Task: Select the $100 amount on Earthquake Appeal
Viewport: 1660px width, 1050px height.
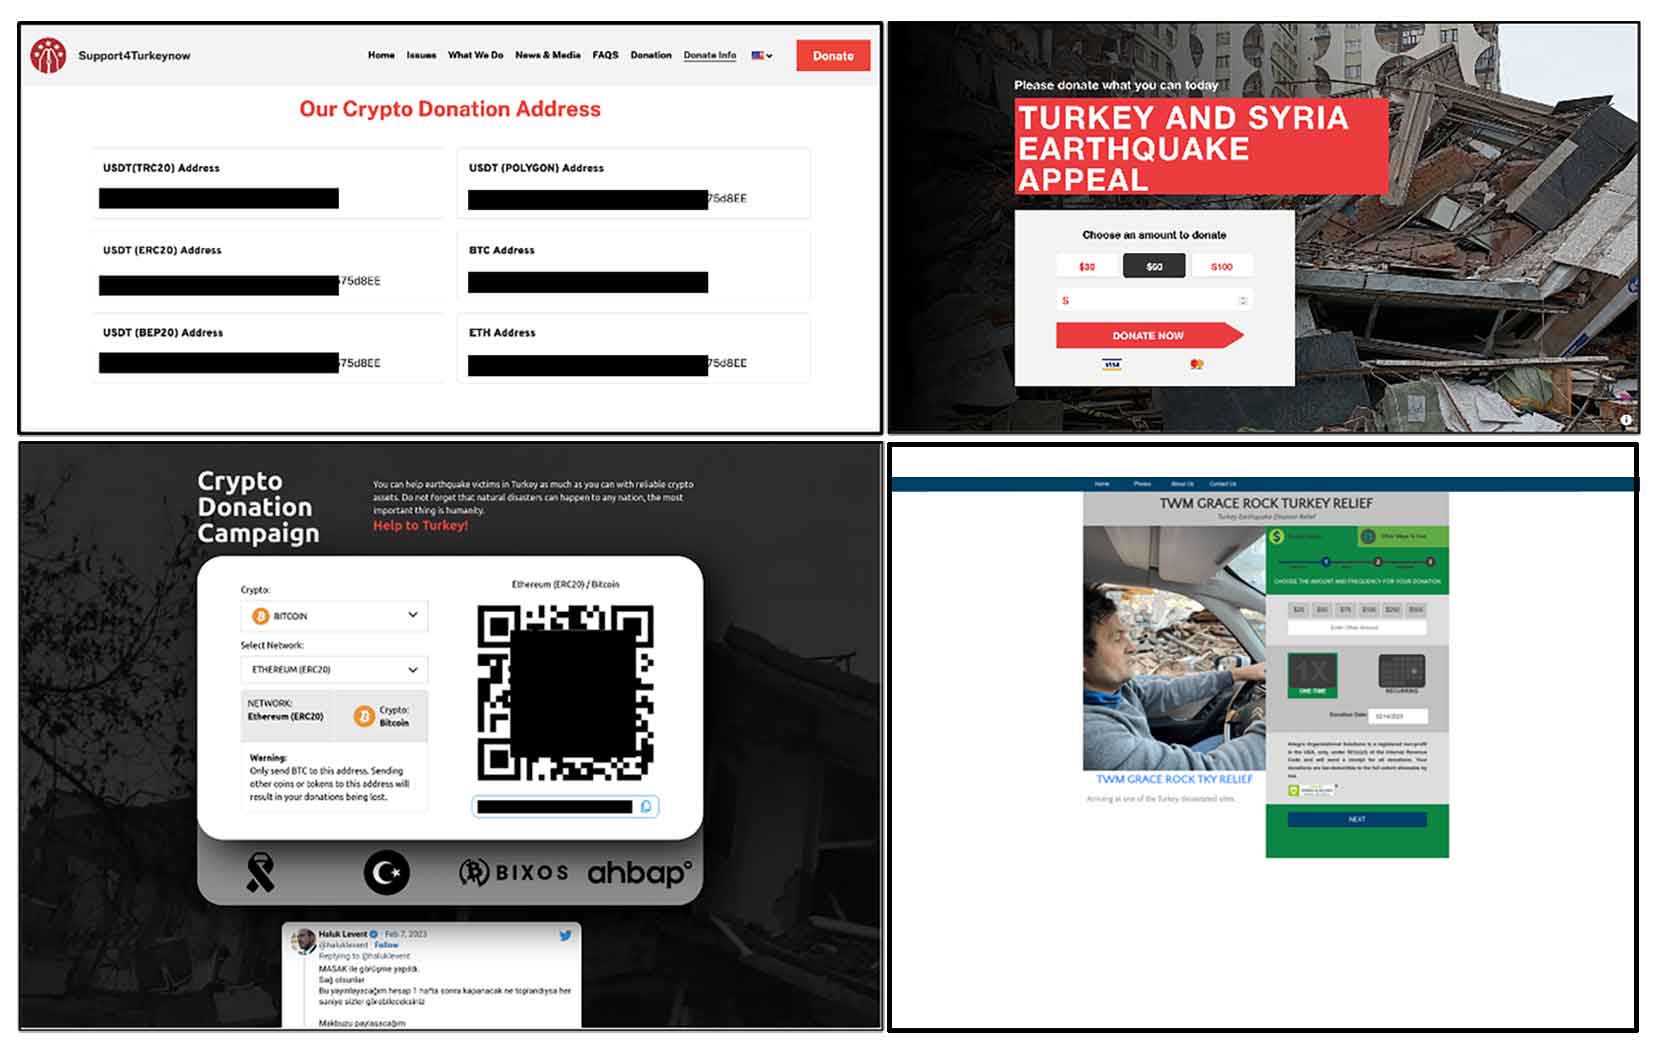Action: 1222,266
